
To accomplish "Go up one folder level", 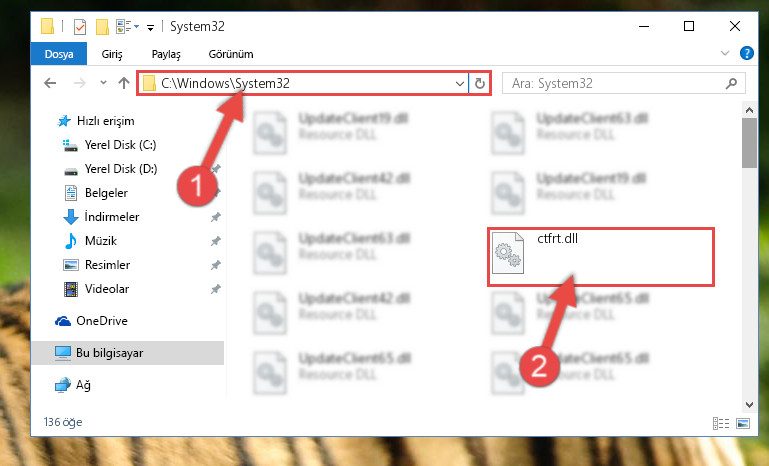I will [x=124, y=83].
